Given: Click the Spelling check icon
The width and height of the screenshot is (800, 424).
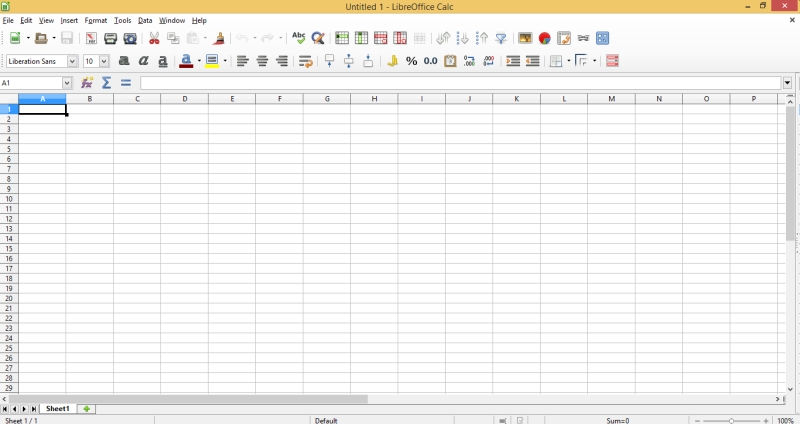Looking at the screenshot, I should (298, 38).
